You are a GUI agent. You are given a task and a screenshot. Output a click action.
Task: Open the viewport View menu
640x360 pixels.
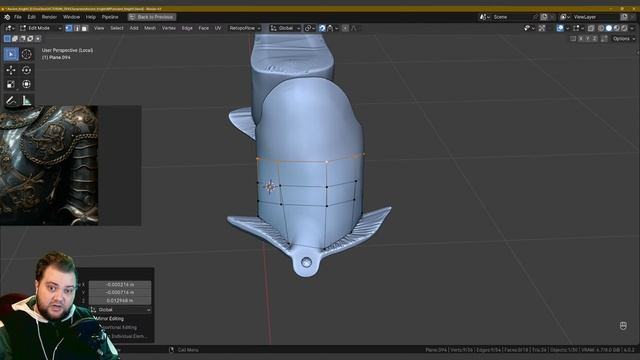99,28
